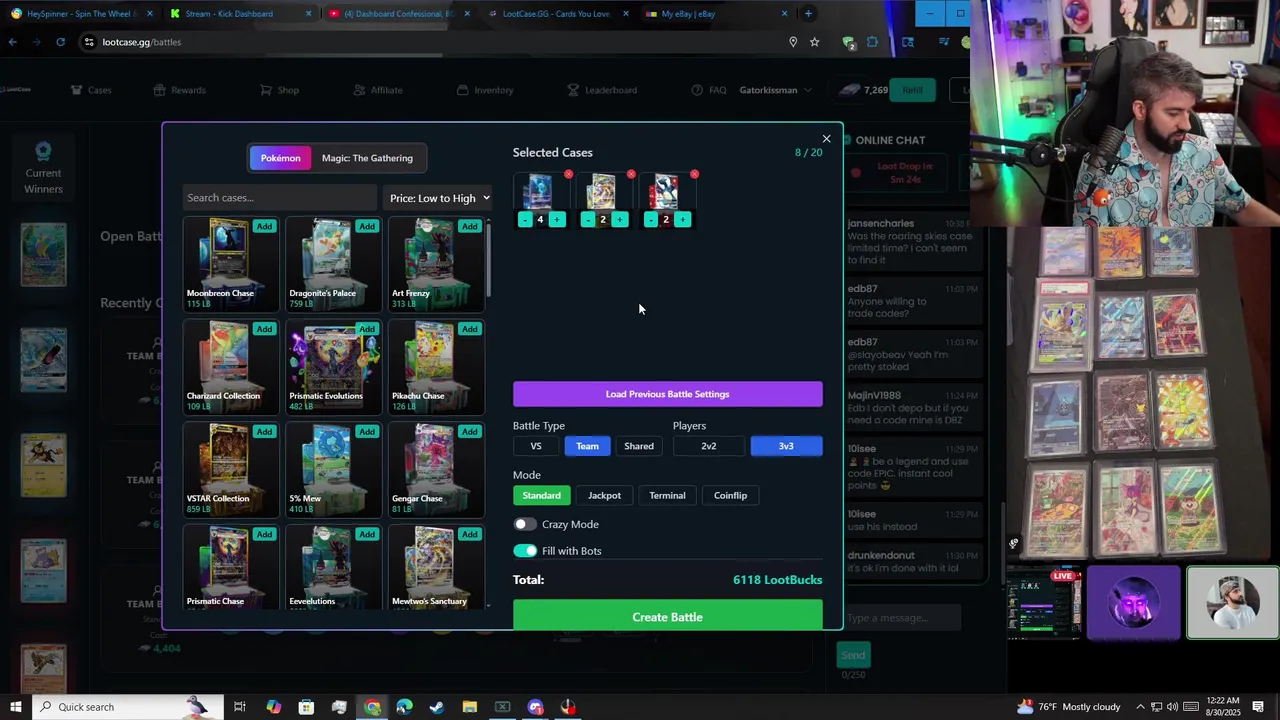Image resolution: width=1280 pixels, height=720 pixels.
Task: Add the Prismatic Evolutions case
Action: [x=367, y=329]
